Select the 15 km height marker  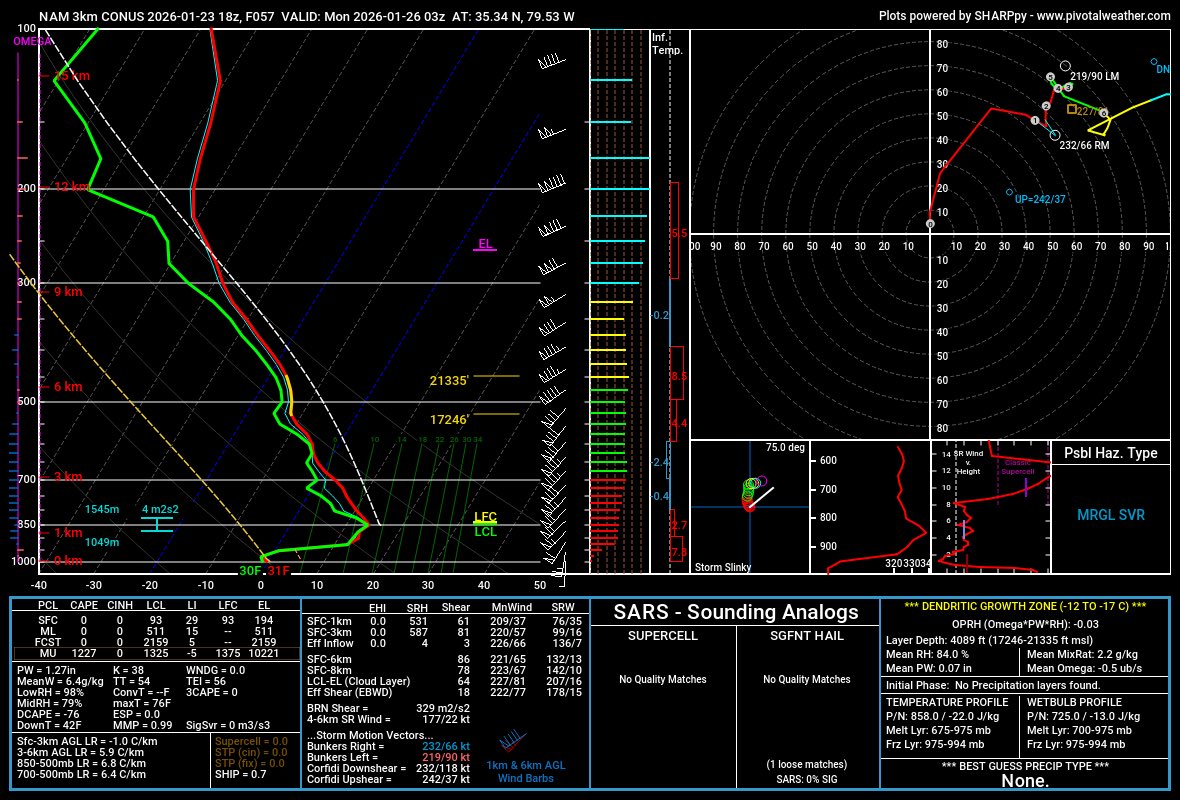71,76
